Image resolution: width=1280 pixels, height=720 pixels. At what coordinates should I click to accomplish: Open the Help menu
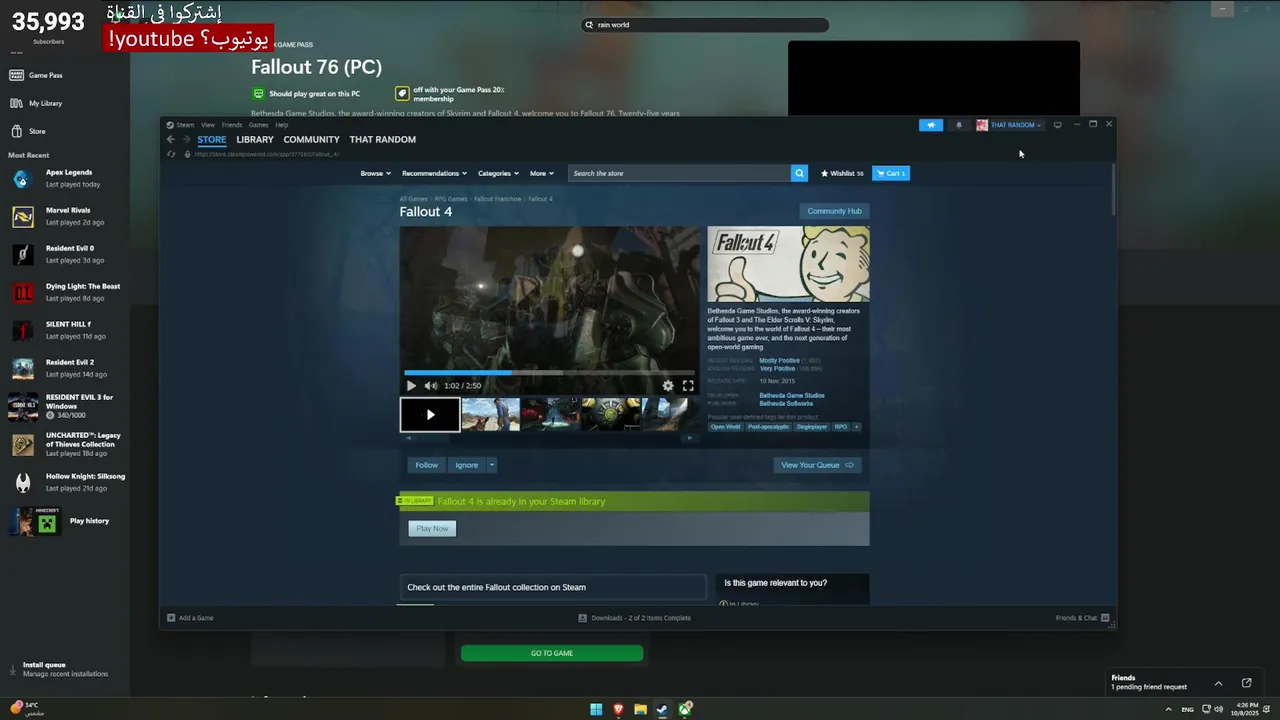coord(282,125)
